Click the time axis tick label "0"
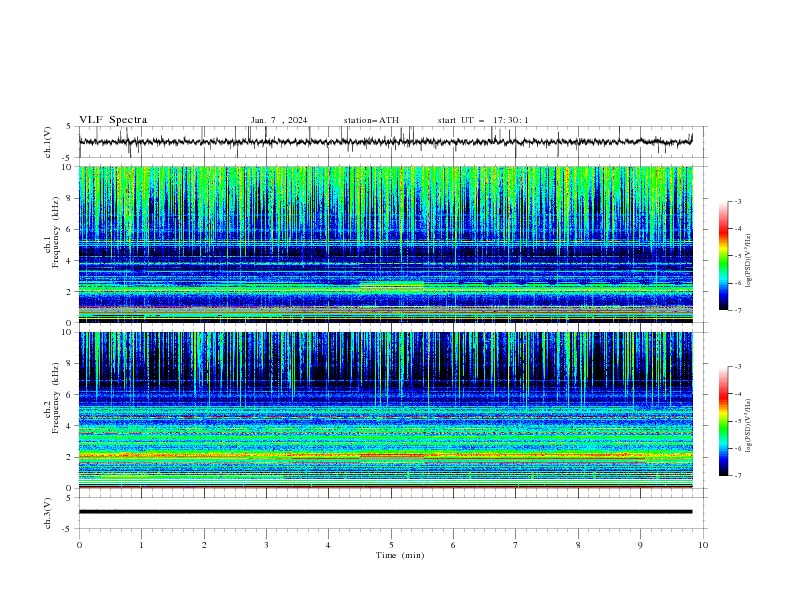The image size is (792, 612). click(79, 545)
